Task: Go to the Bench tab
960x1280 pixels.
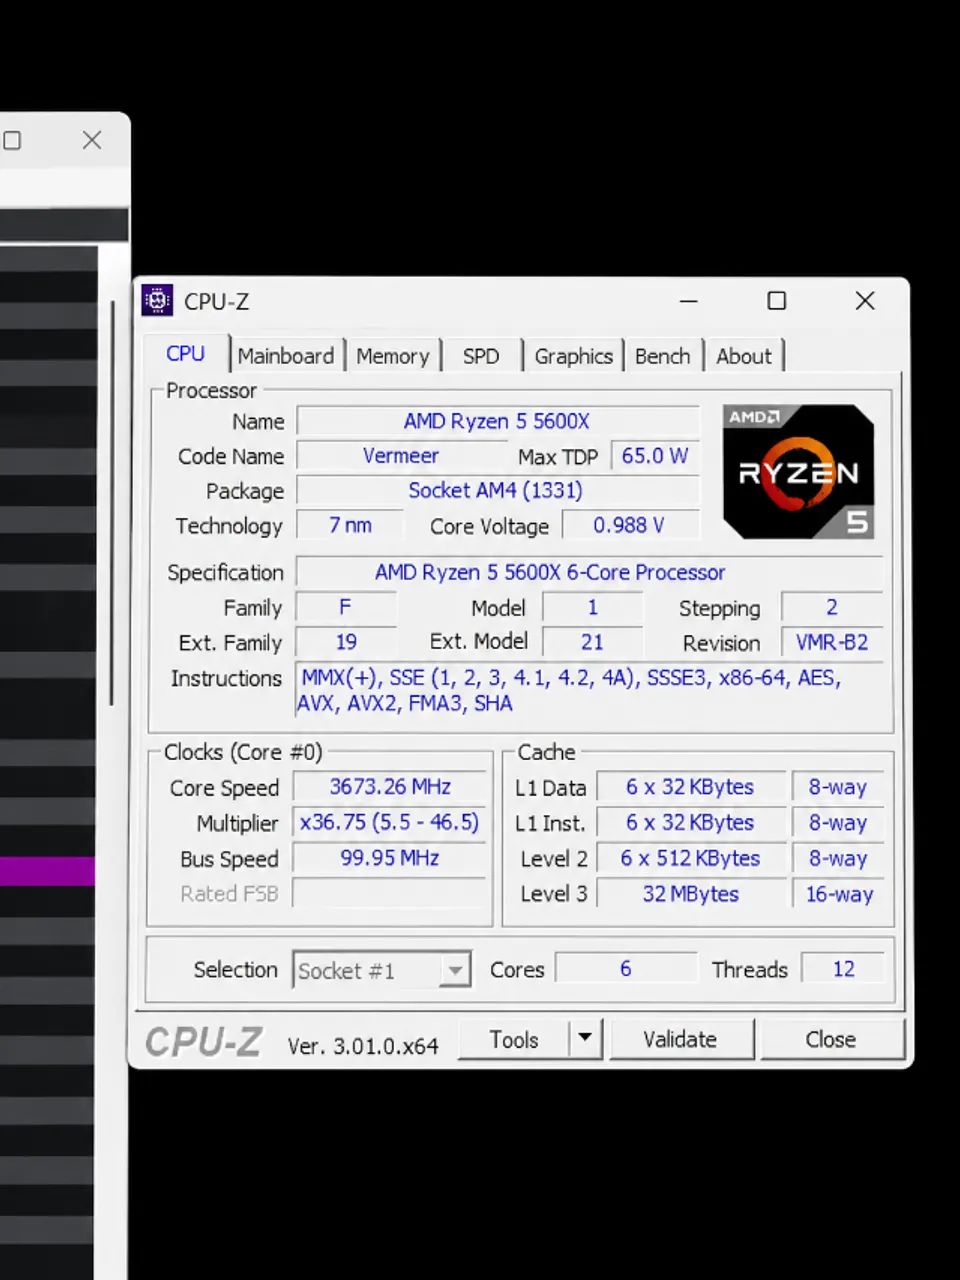Action: (662, 356)
